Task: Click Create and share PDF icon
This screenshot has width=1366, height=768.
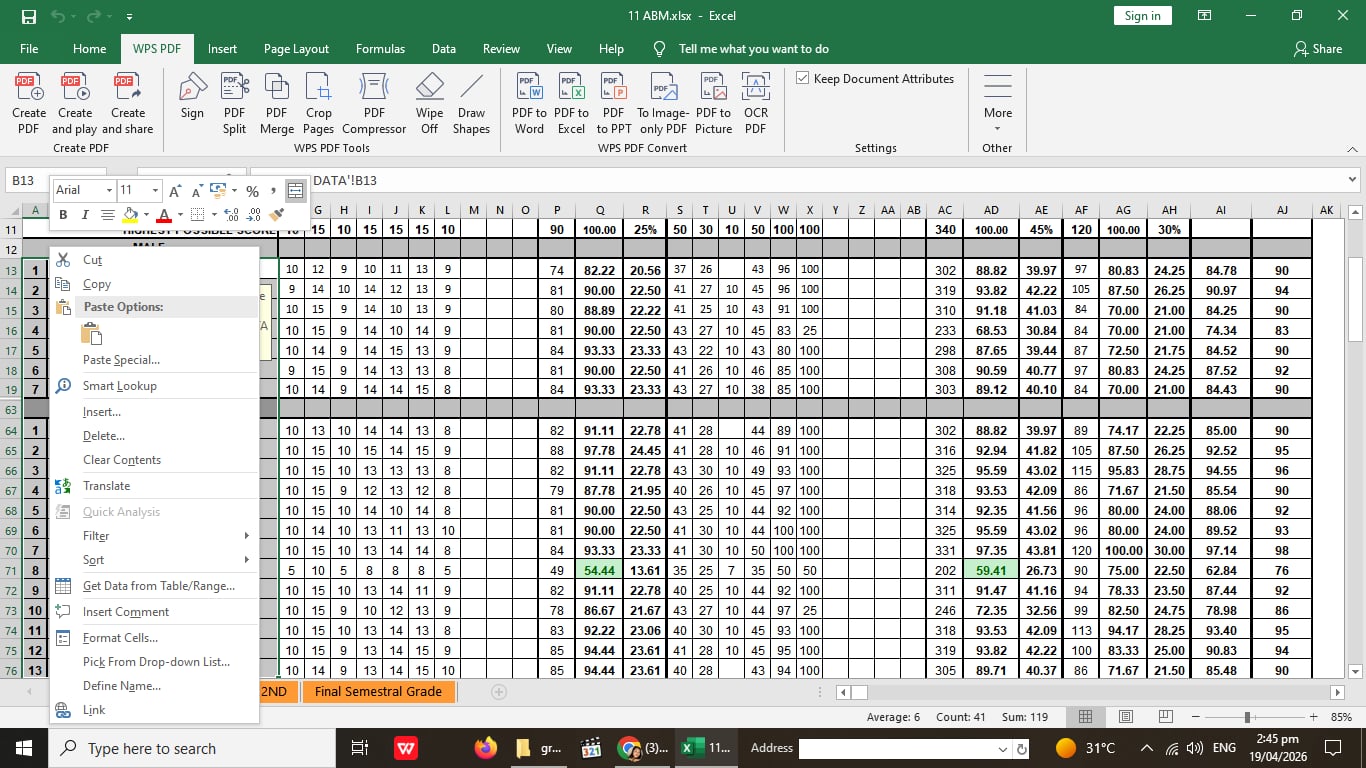Action: [x=128, y=104]
